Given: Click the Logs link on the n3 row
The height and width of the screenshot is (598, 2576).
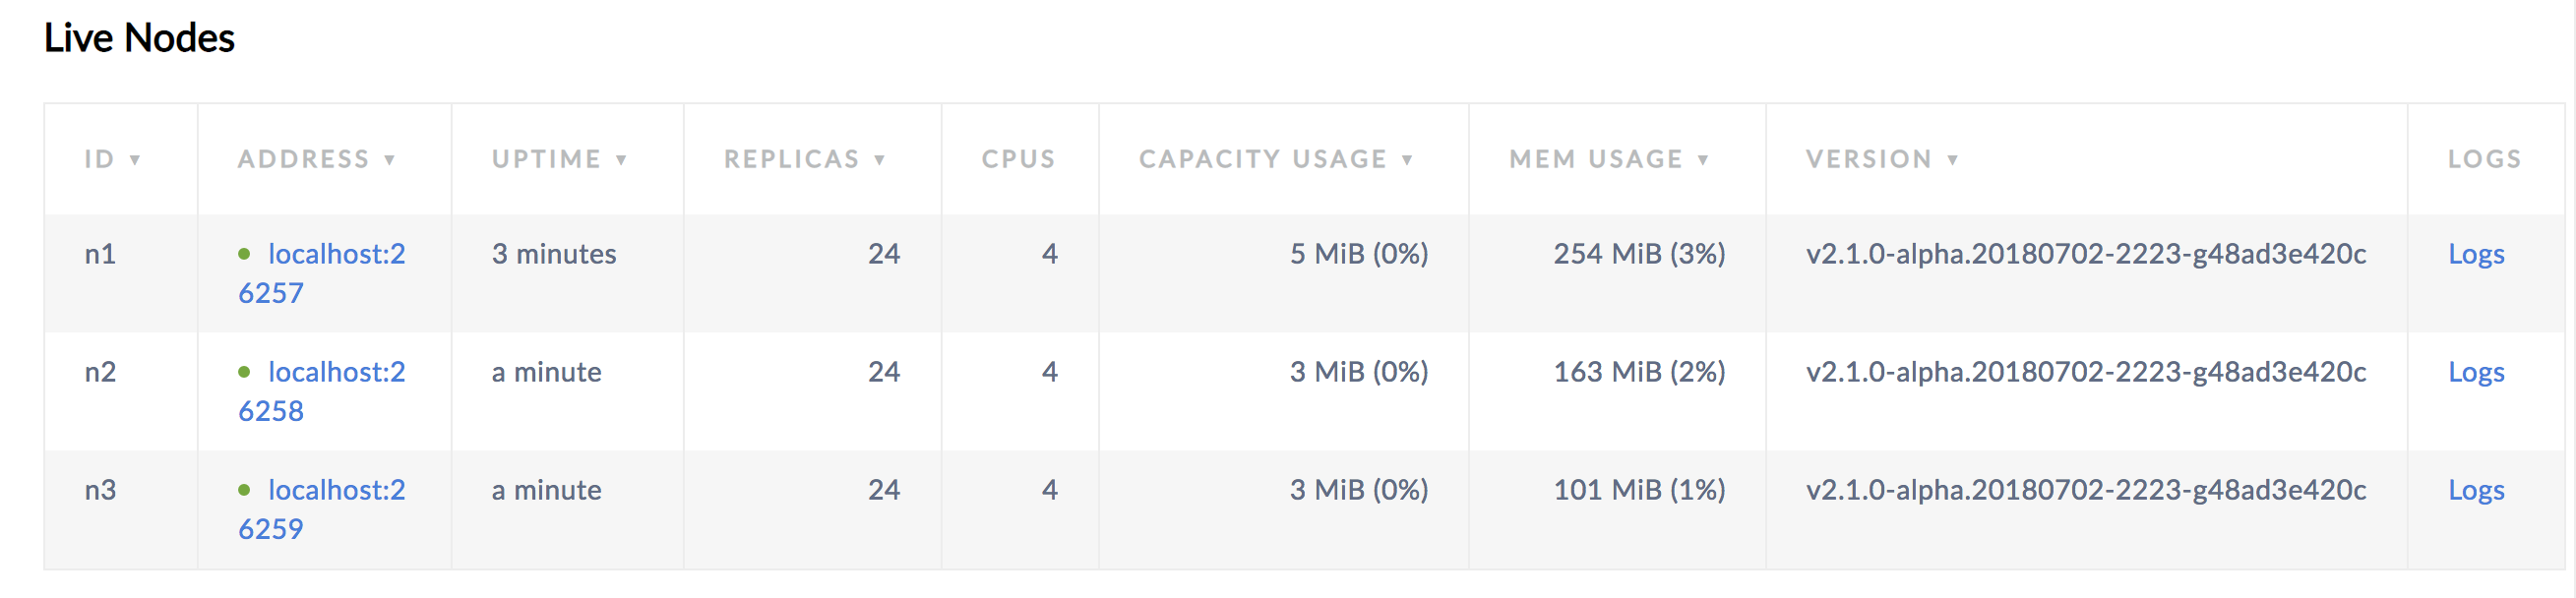Looking at the screenshot, I should (x=2477, y=489).
